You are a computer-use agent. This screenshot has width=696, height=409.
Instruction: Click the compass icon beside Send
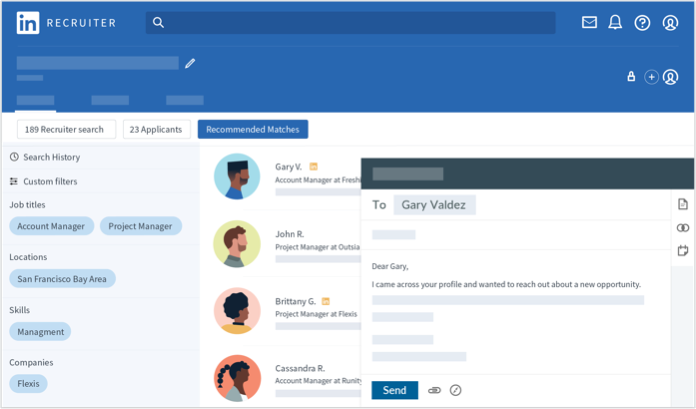click(455, 390)
